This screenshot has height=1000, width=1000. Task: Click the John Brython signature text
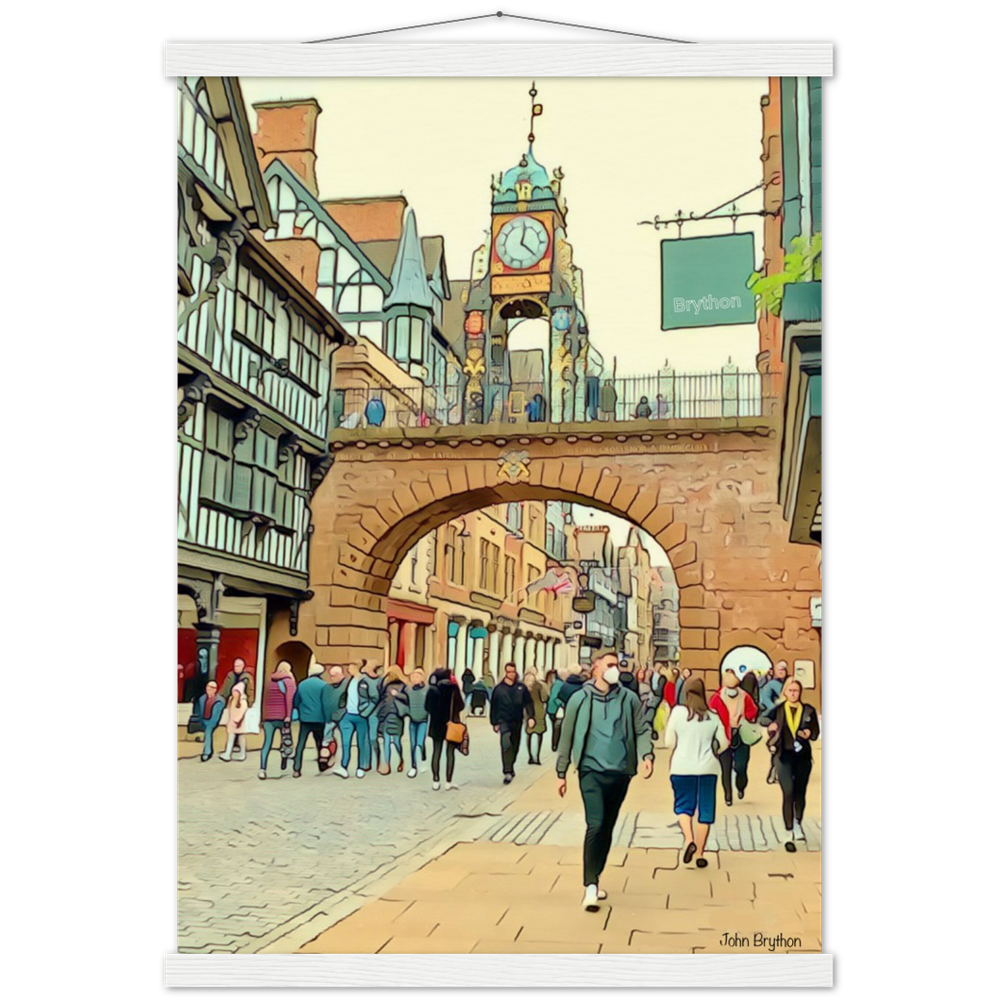(x=760, y=940)
